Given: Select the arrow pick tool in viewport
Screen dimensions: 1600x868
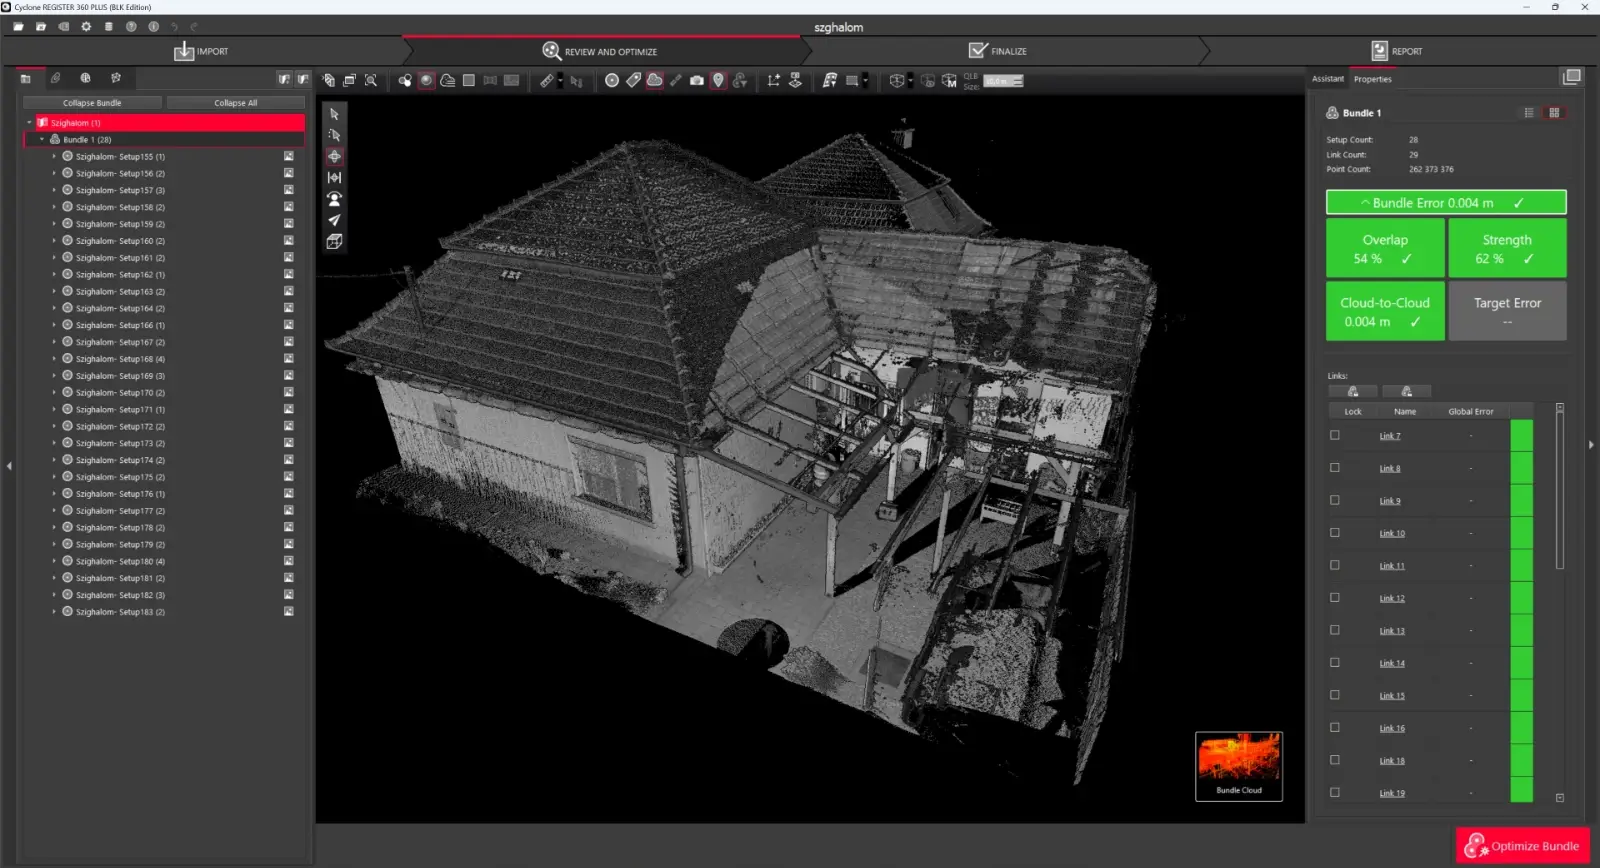Looking at the screenshot, I should point(334,114).
